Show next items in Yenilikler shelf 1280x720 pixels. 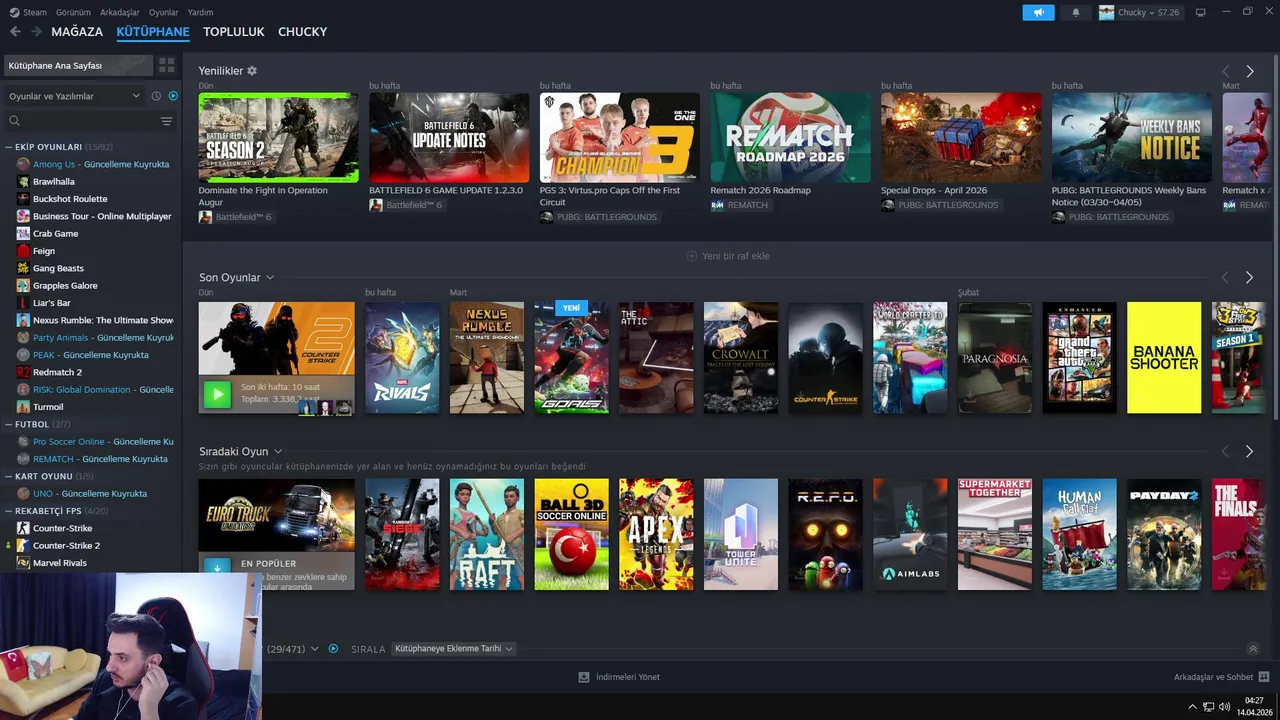1249,71
